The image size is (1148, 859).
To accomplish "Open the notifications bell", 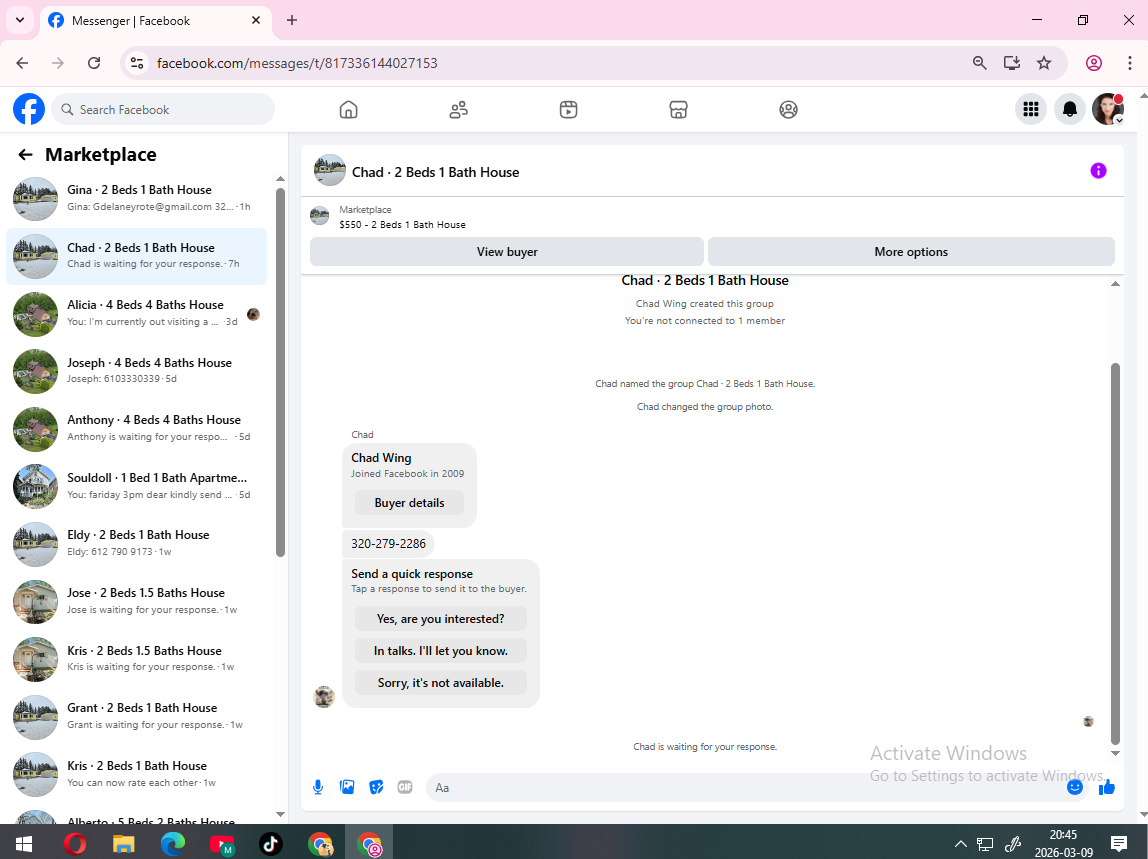I will coord(1070,109).
